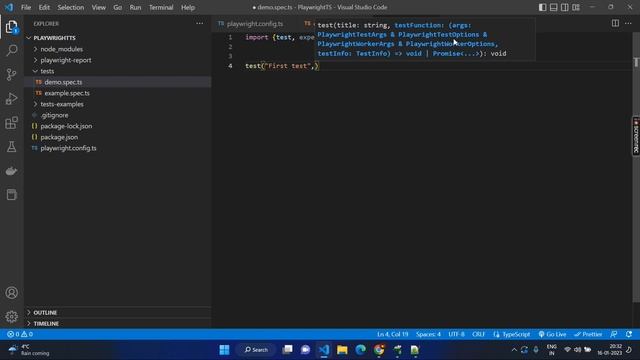This screenshot has width=640, height=360.
Task: Open the View menu
Action: tap(98, 7)
